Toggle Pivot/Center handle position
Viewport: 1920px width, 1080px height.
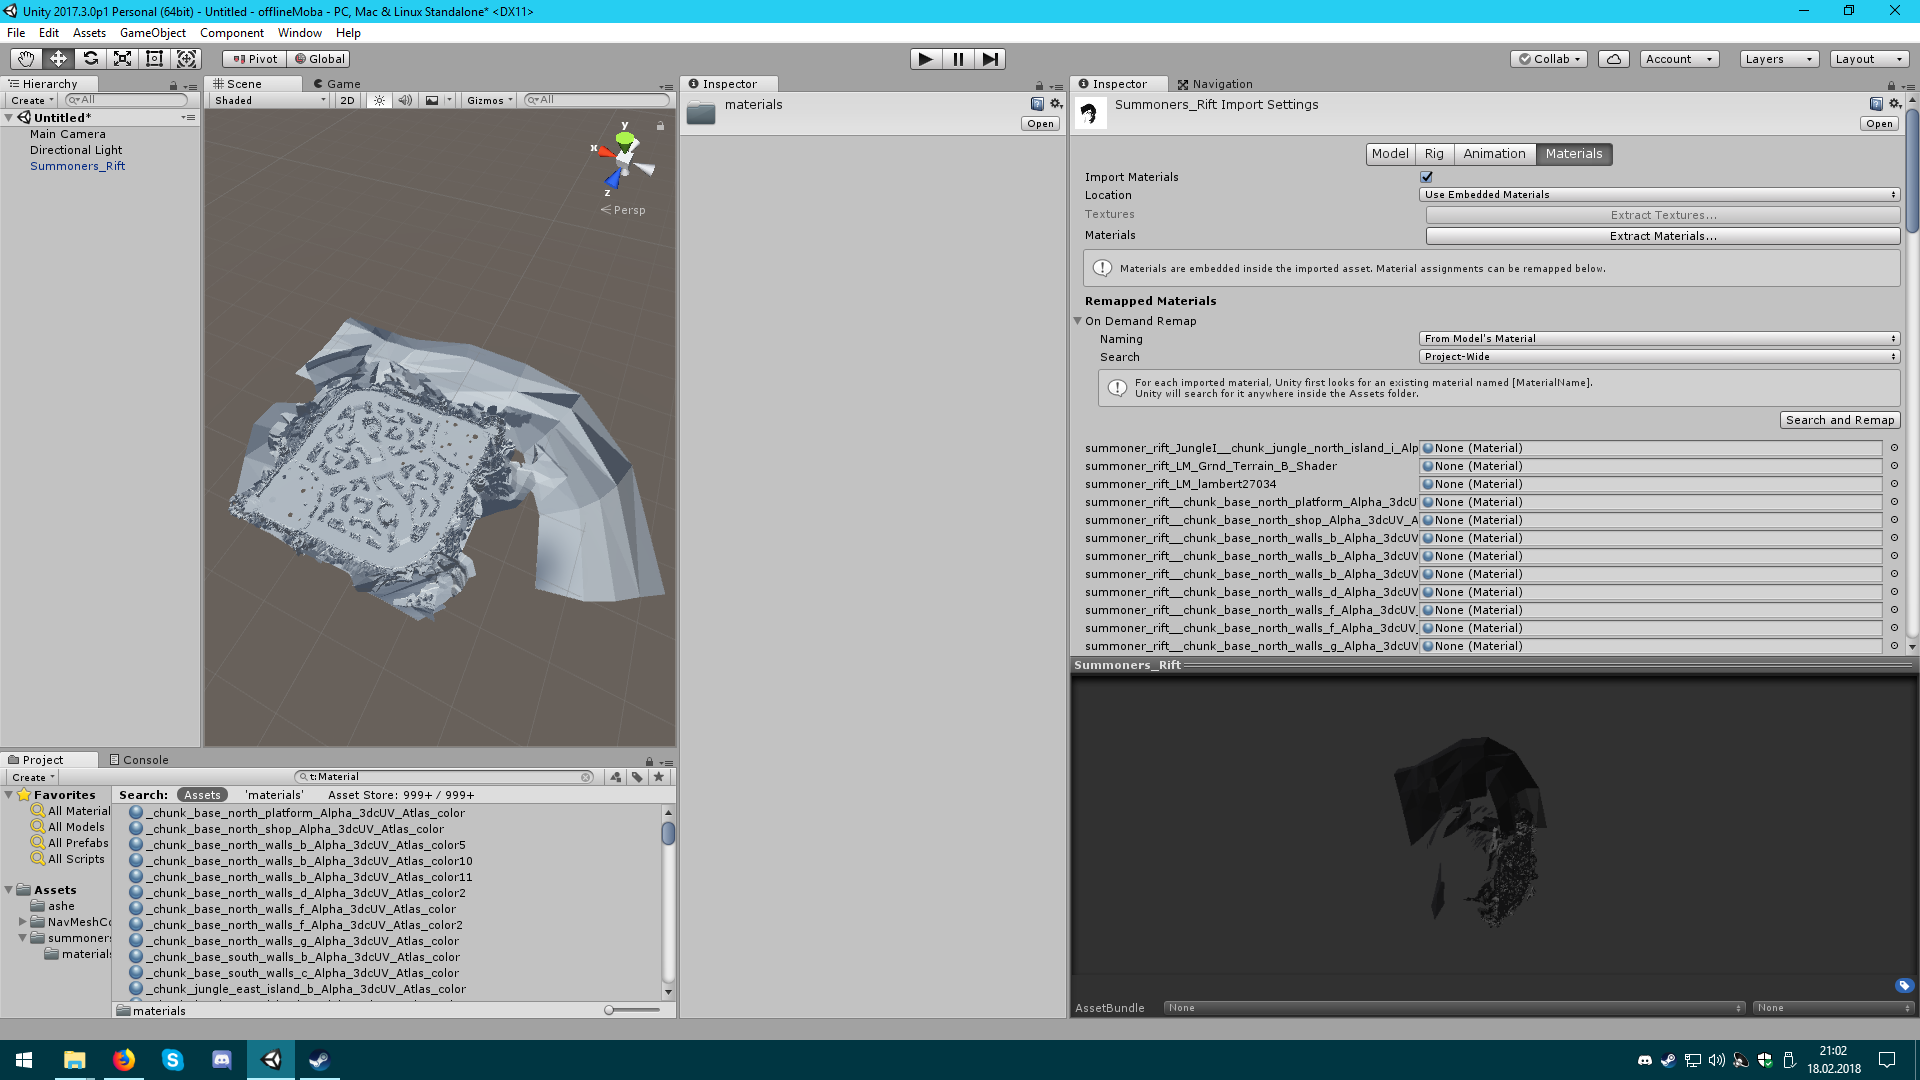click(x=255, y=59)
